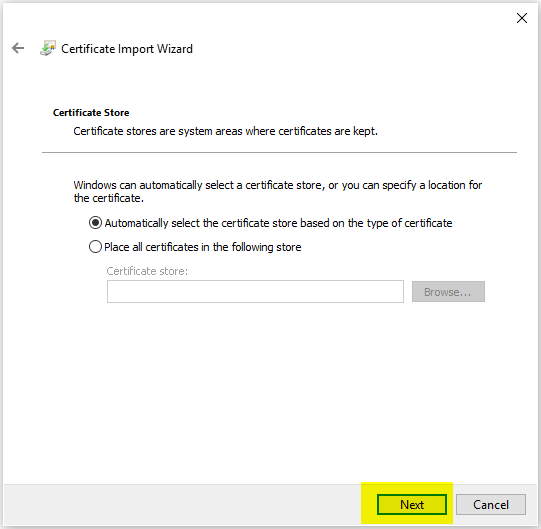Click the Certificate Import Wizard title text
The width and height of the screenshot is (541, 529).
pyautogui.click(x=127, y=49)
